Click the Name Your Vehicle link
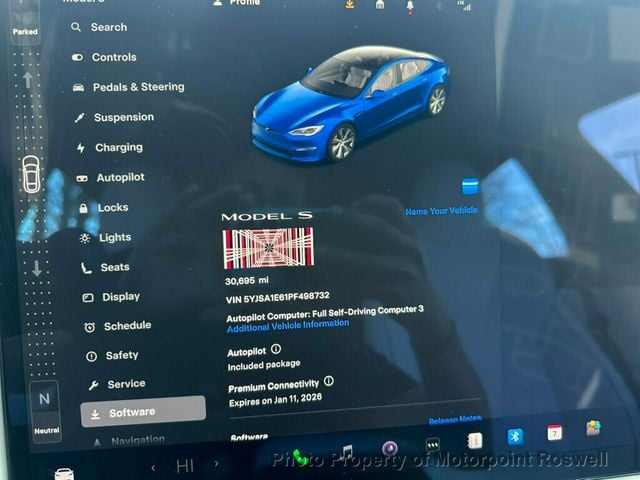Screen dimensions: 640x480 (x=441, y=211)
